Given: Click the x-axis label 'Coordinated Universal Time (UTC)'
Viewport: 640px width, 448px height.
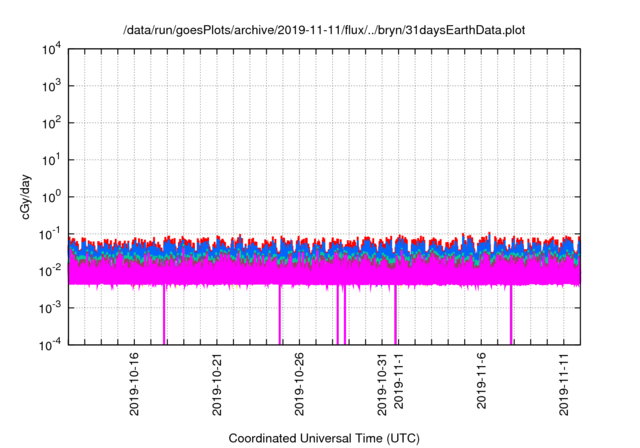Looking at the screenshot, I should point(324,438).
